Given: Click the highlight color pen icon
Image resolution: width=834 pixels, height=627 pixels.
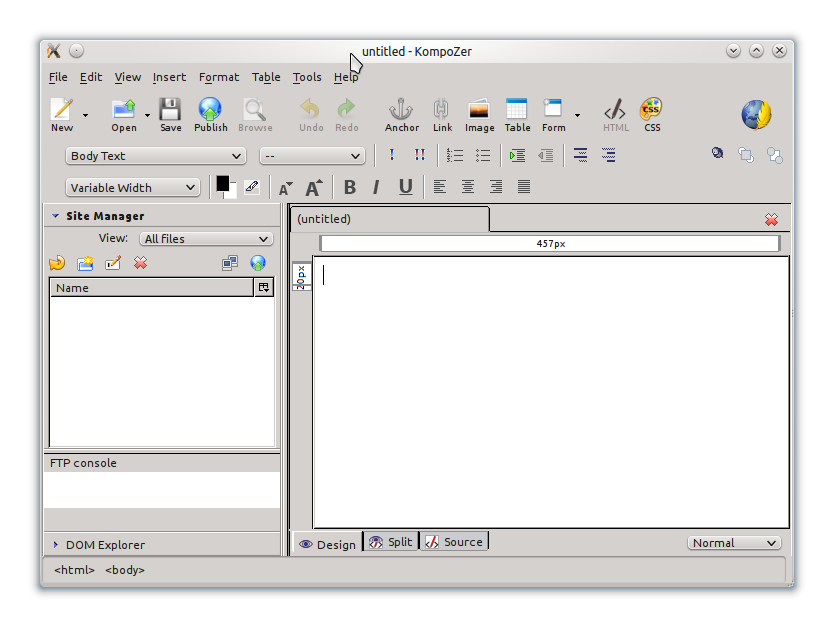Looking at the screenshot, I should pyautogui.click(x=252, y=187).
